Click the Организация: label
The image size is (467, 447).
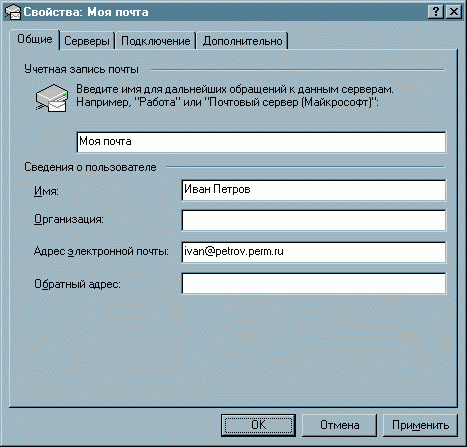click(69, 219)
